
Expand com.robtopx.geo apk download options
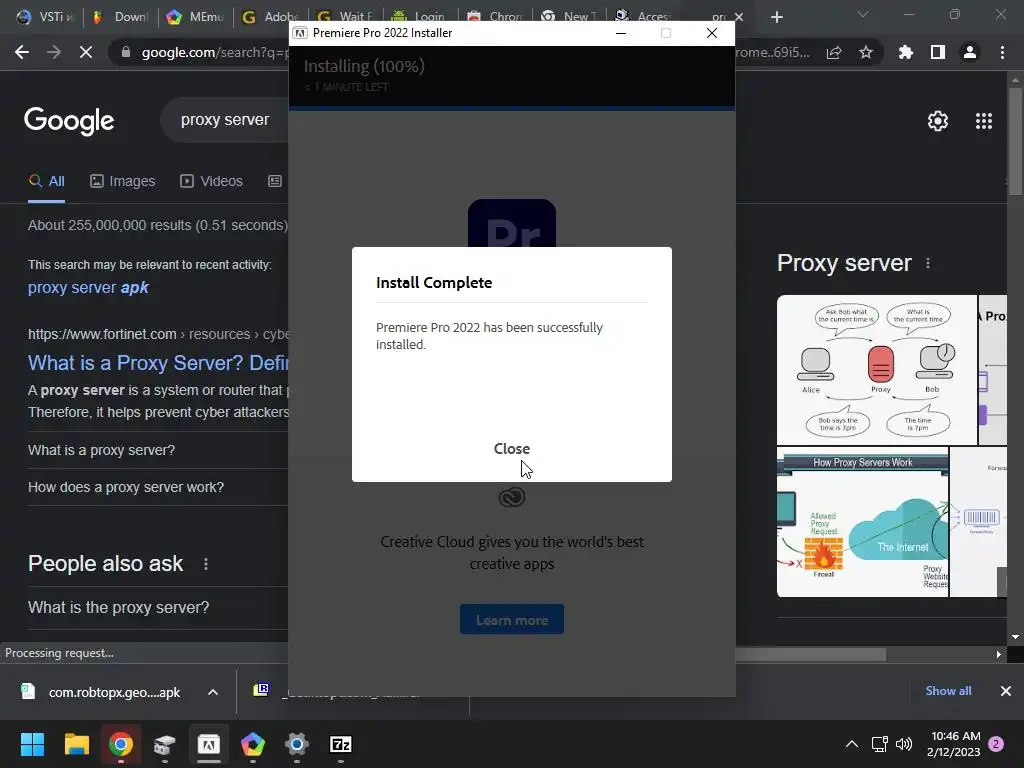pos(213,692)
